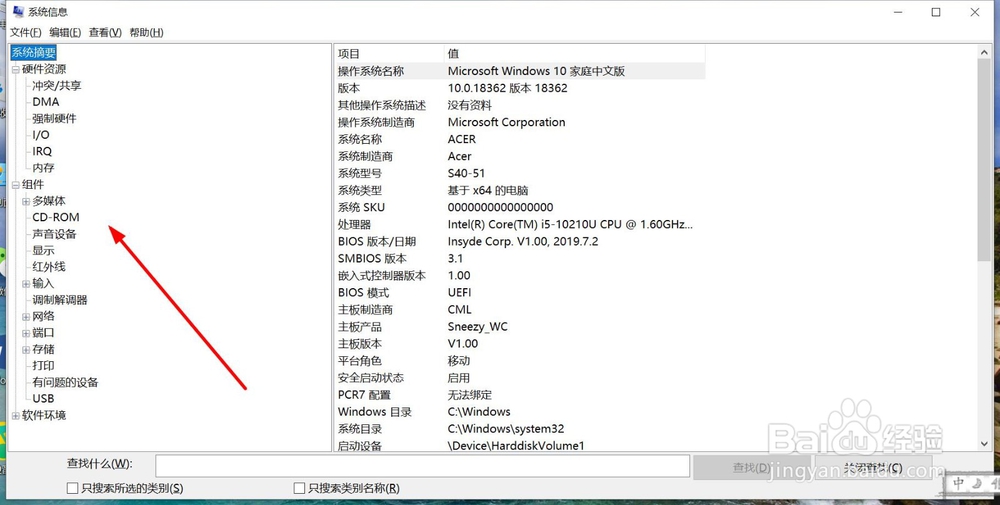Viewport: 1000px width, 505px height.
Task: Select the 红外线 tree item
Action: click(49, 267)
